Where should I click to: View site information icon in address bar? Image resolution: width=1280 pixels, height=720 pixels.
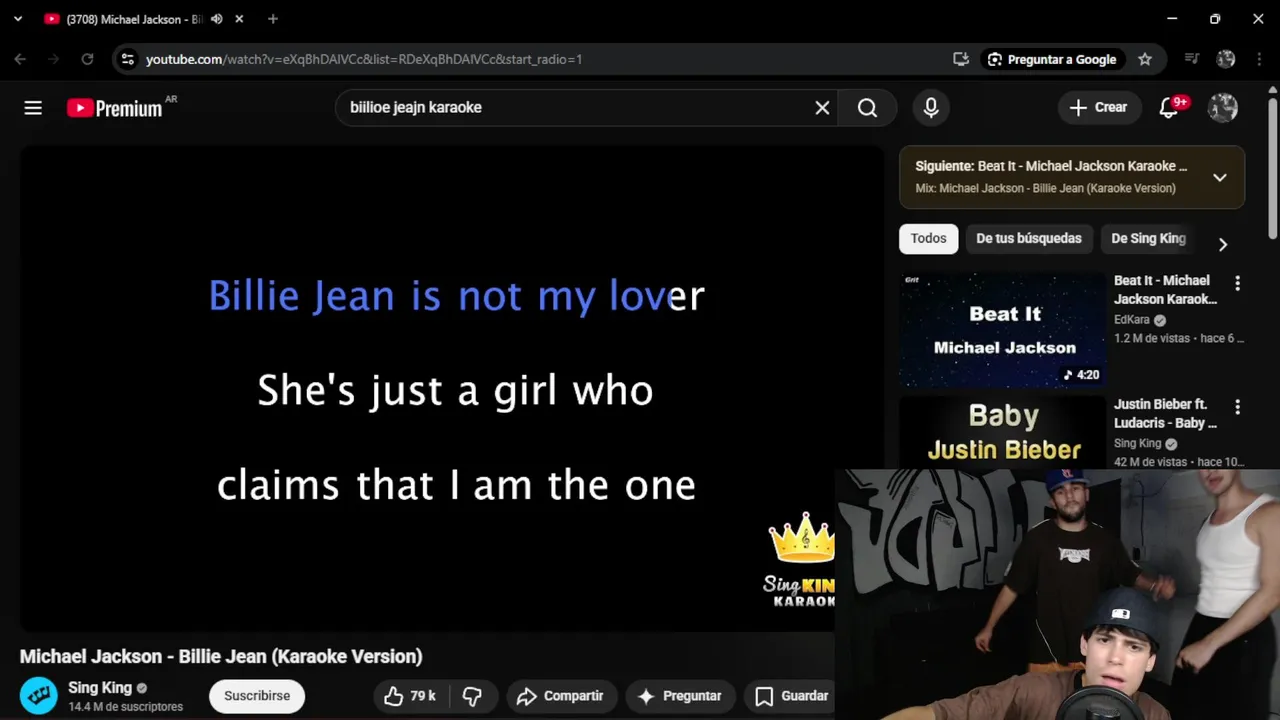point(127,59)
